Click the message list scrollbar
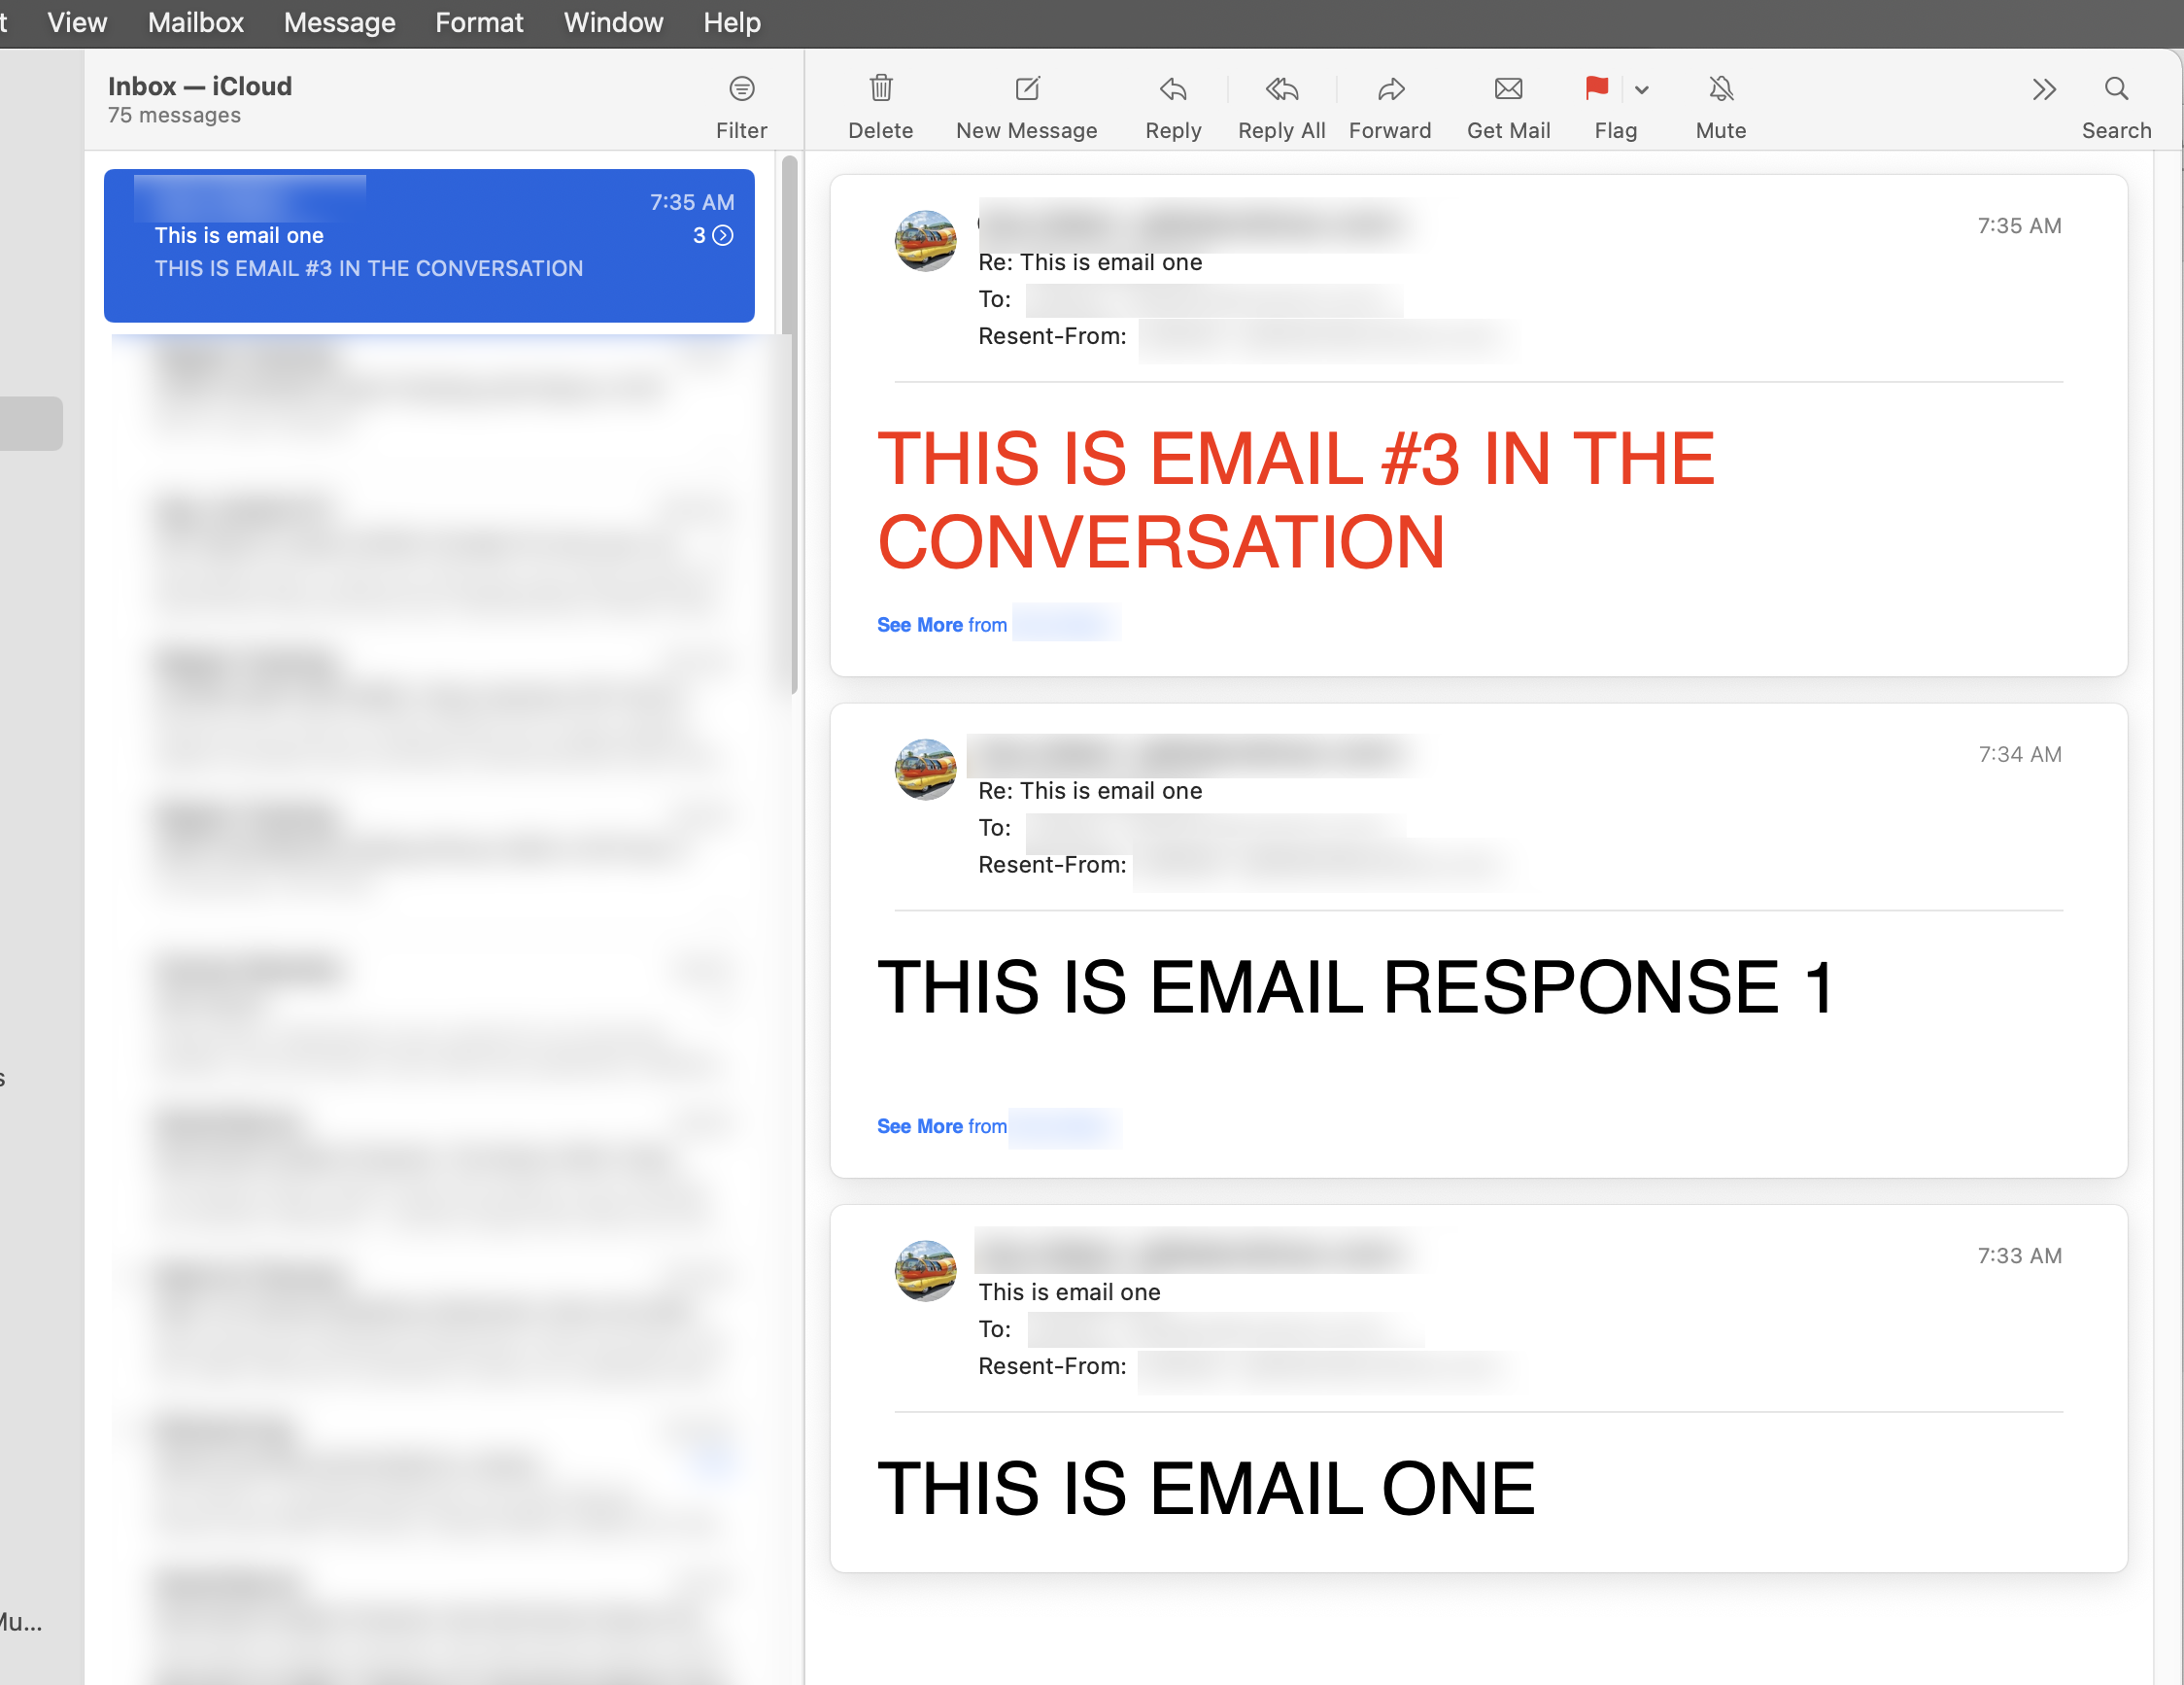 coord(790,420)
